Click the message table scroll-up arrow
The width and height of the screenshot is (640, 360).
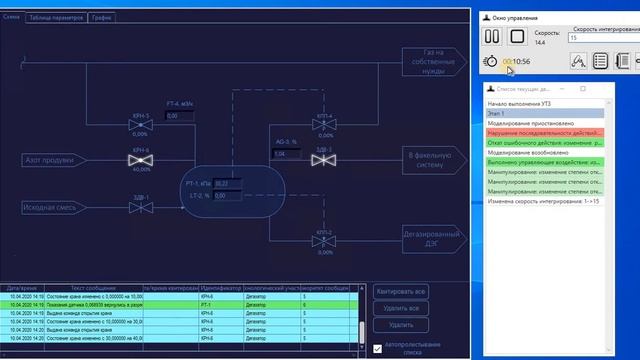(362, 288)
